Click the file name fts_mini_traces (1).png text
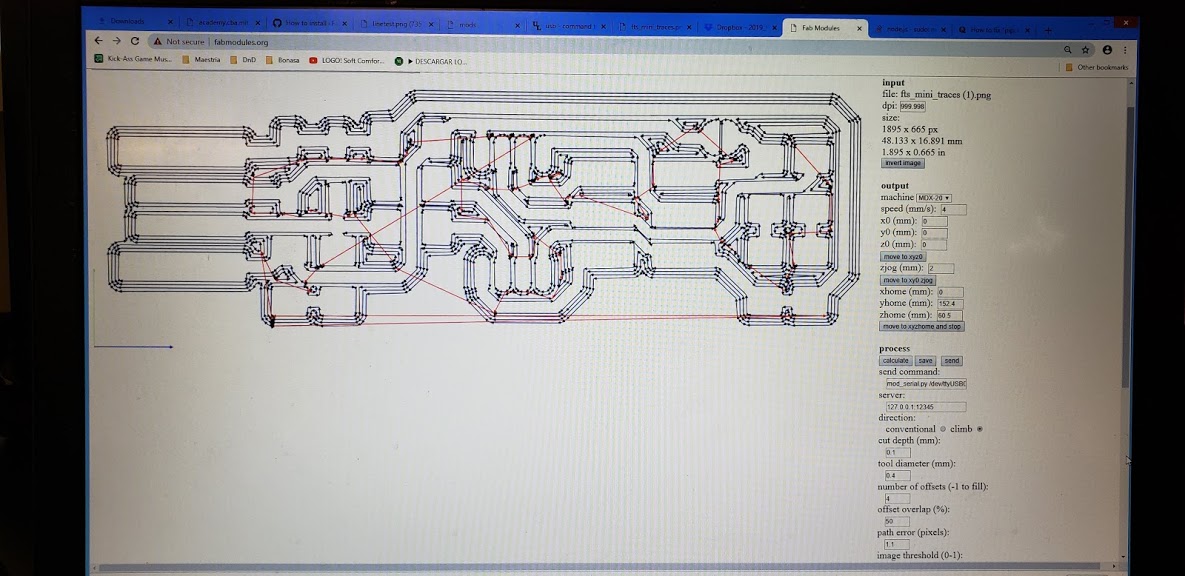The height and width of the screenshot is (576, 1185). point(945,94)
